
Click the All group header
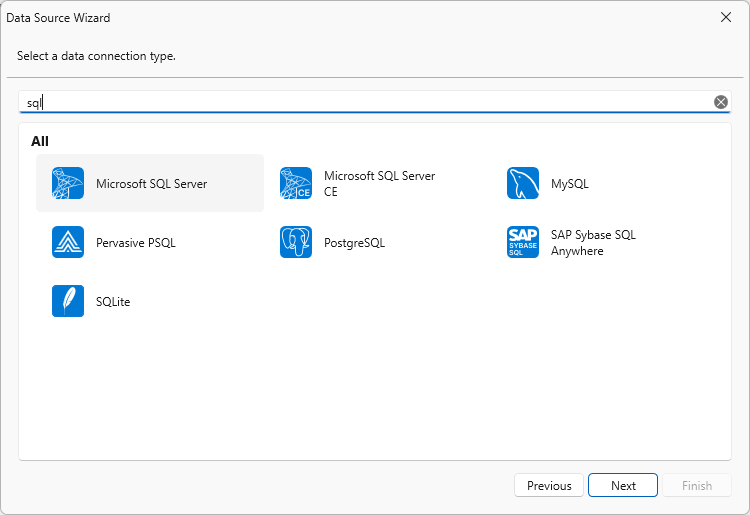click(40, 141)
